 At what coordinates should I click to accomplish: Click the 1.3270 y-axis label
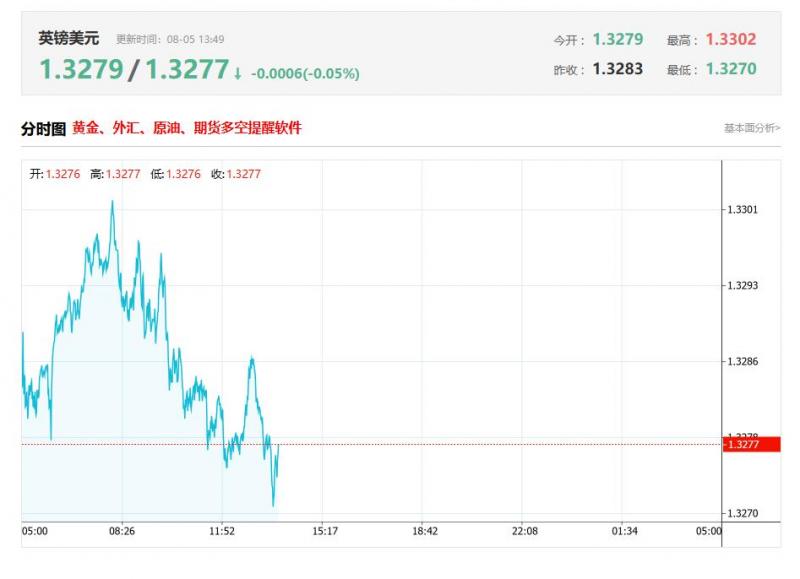click(x=742, y=513)
